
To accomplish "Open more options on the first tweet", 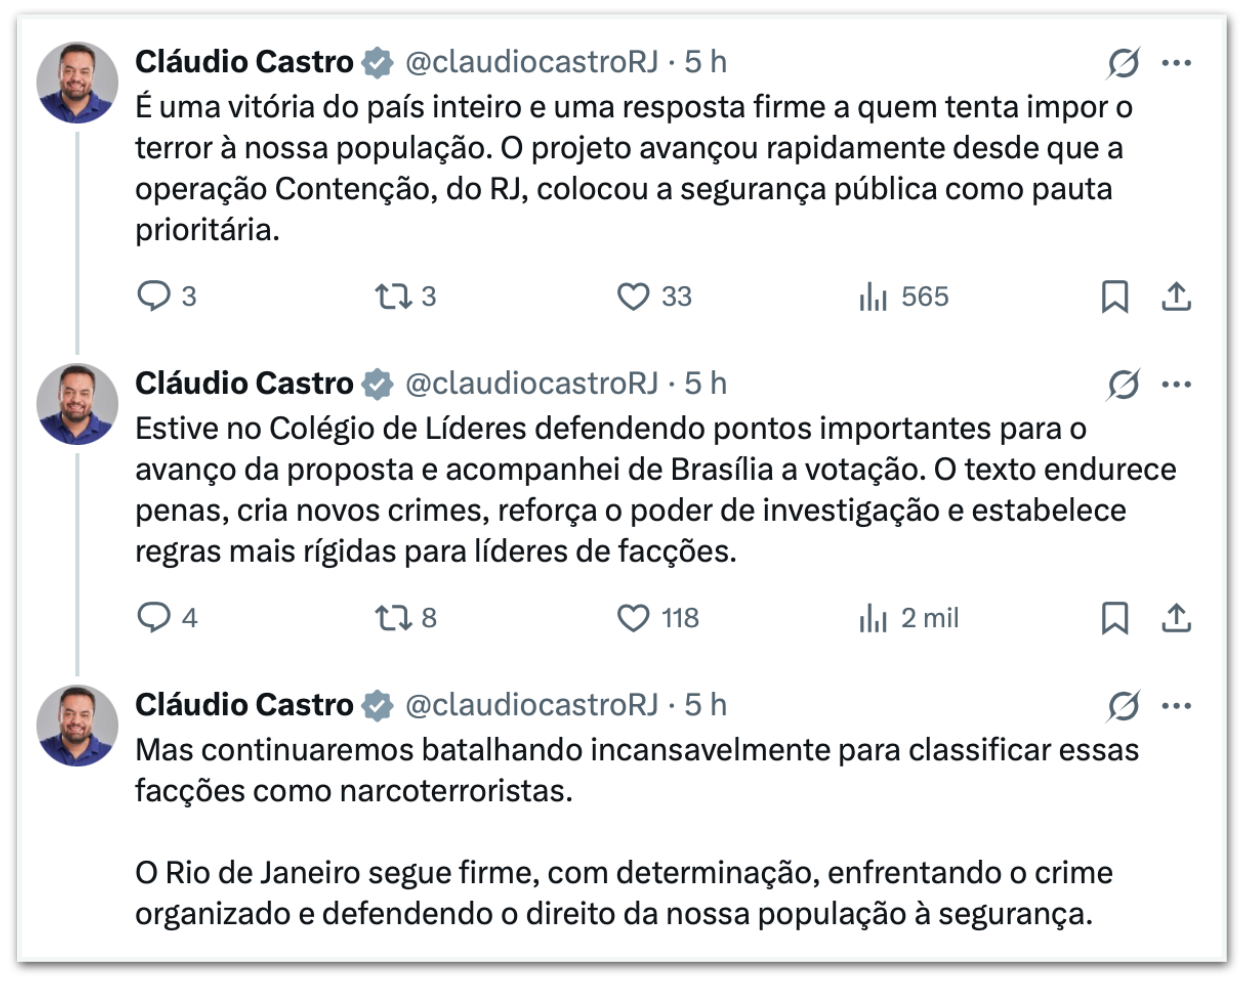I will click(1177, 63).
